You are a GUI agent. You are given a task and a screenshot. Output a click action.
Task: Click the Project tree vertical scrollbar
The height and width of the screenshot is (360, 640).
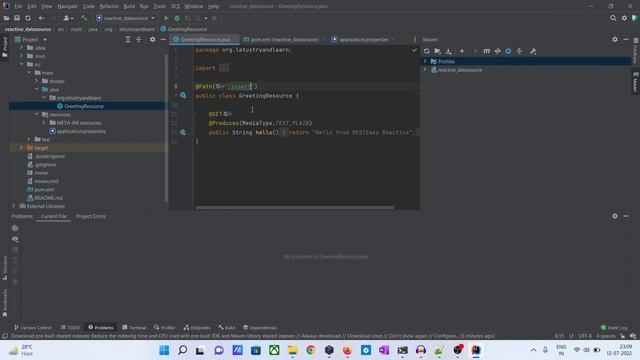click(x=166, y=127)
